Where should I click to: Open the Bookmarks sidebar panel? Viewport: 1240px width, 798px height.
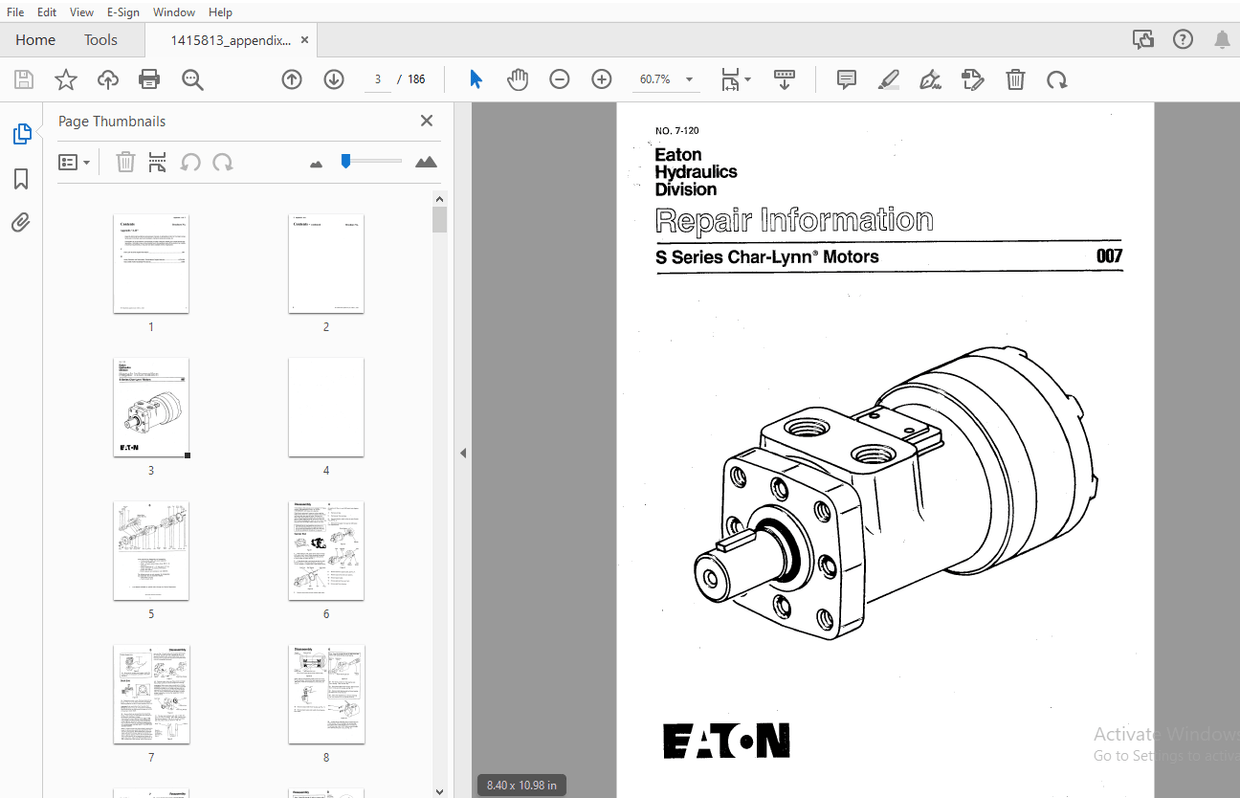pos(20,178)
